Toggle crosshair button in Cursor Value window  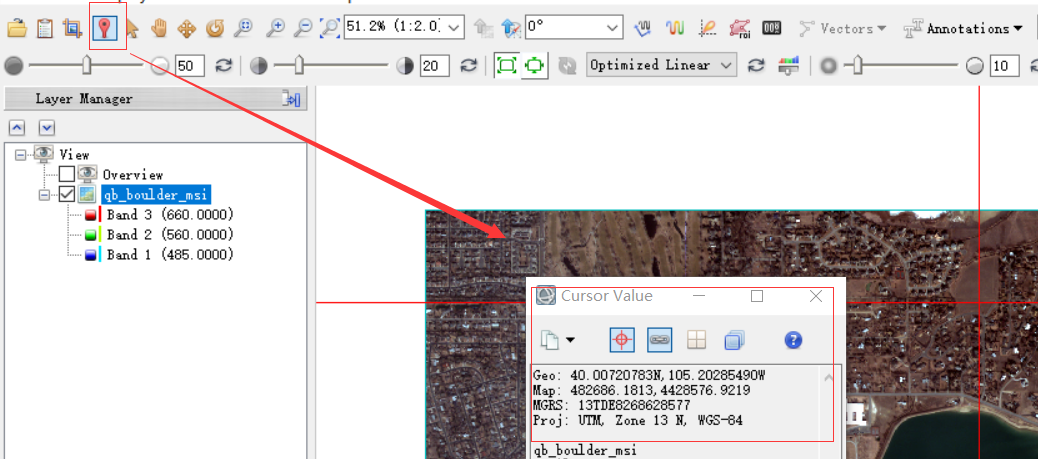click(x=621, y=340)
